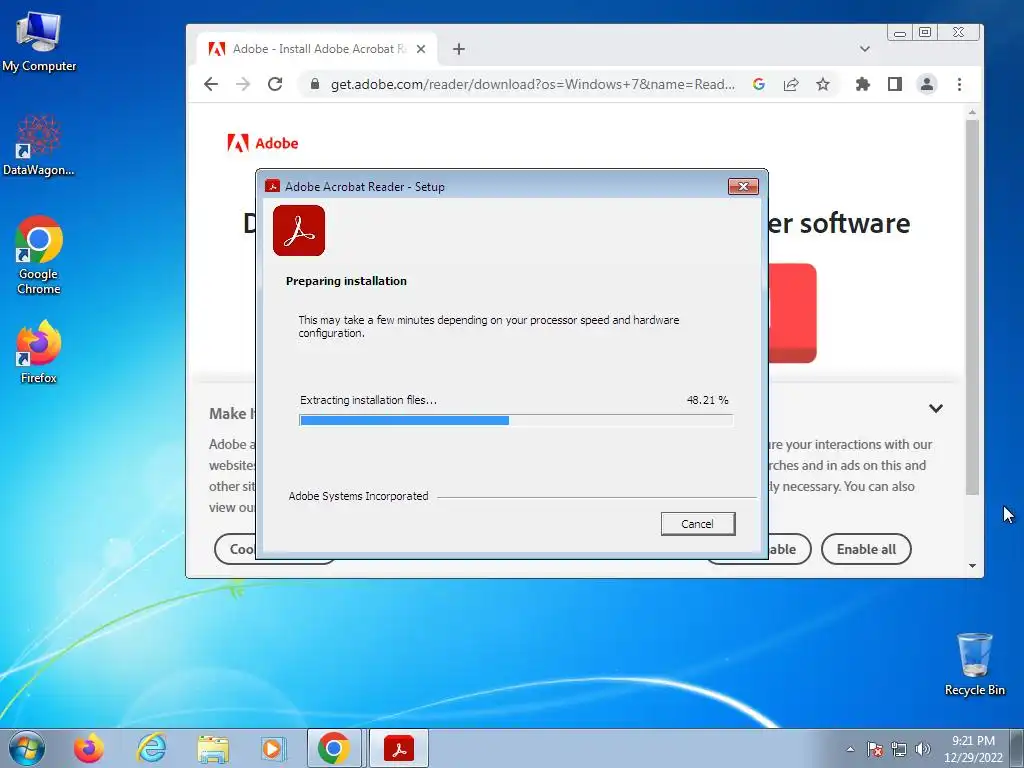Select the Adobe Install Acrobat Reader tab

pos(317,49)
